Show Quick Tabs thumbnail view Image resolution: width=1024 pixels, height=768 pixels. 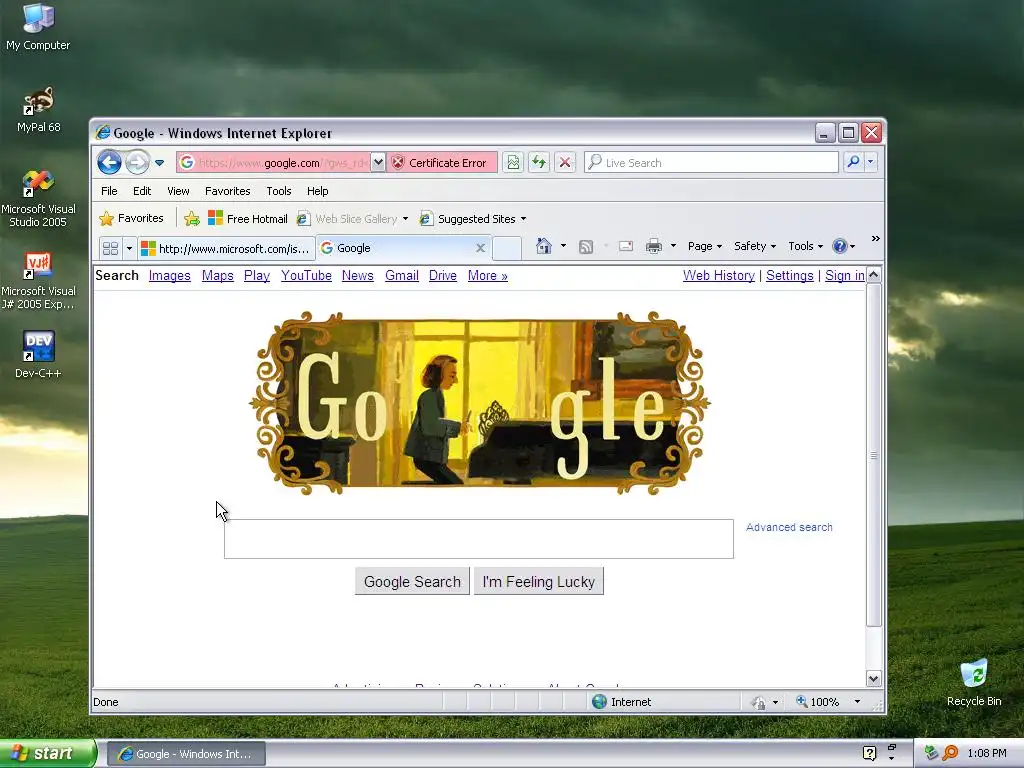pos(110,248)
